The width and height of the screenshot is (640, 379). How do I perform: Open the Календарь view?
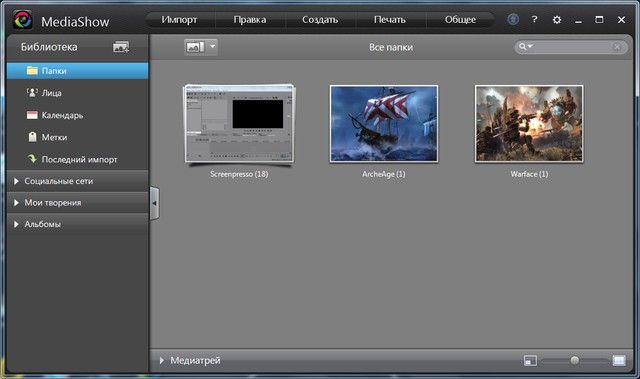78,115
